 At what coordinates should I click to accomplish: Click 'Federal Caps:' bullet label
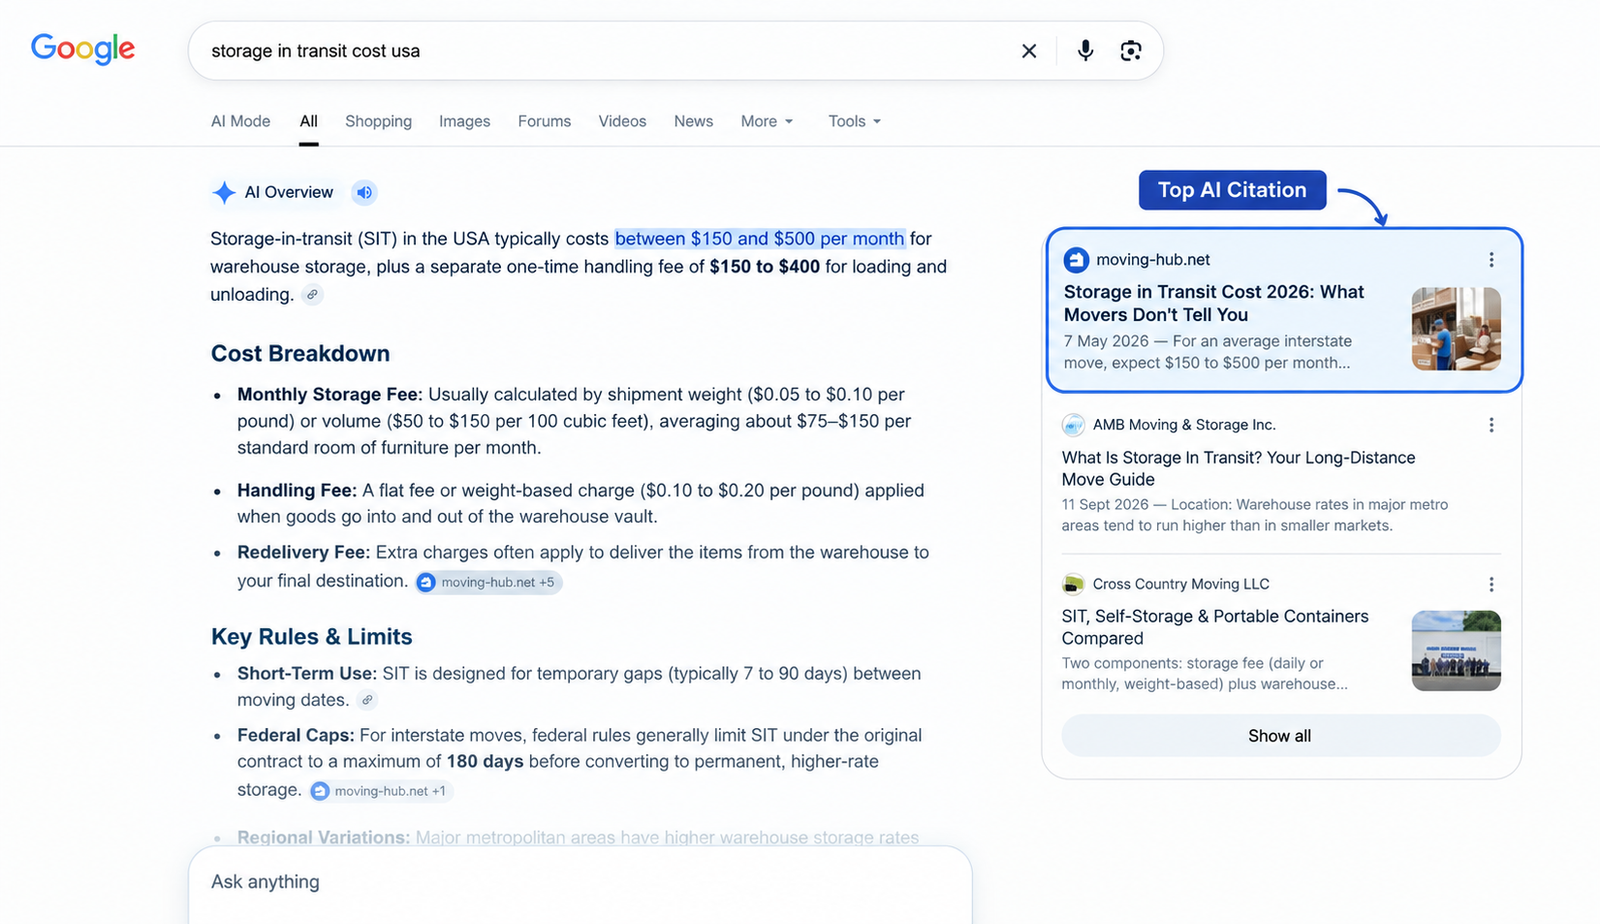click(x=295, y=736)
